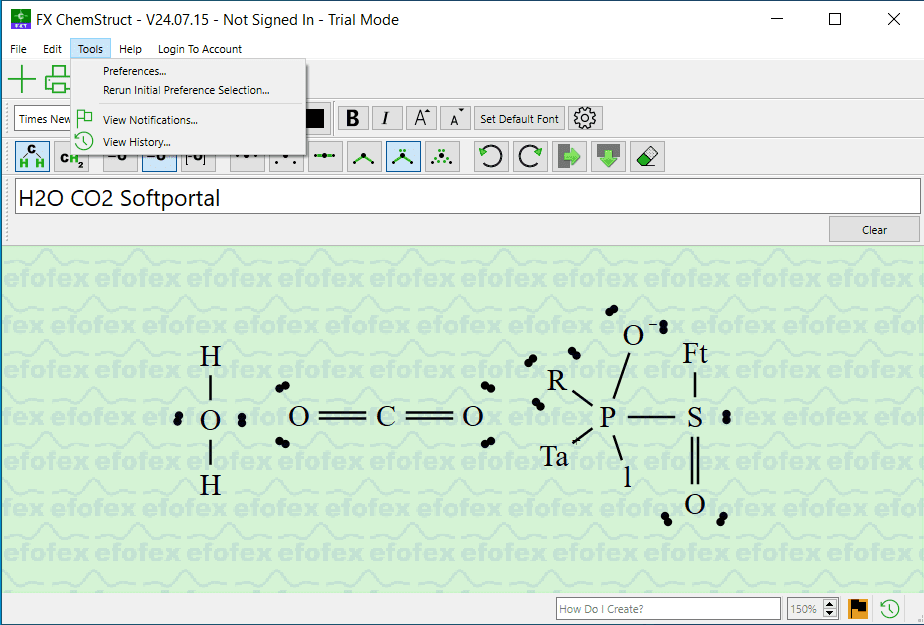Toggle the angled bond with lone pair icon
924x625 pixels.
click(x=403, y=157)
